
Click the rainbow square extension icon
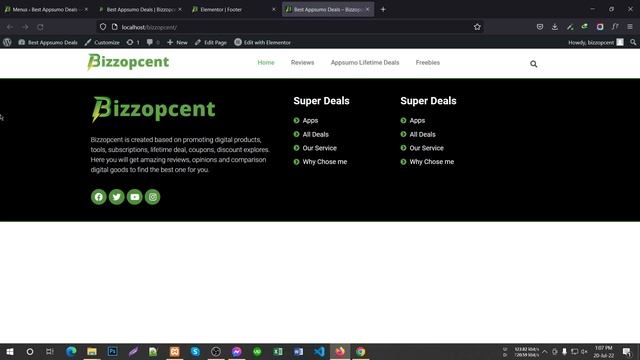coord(600,27)
